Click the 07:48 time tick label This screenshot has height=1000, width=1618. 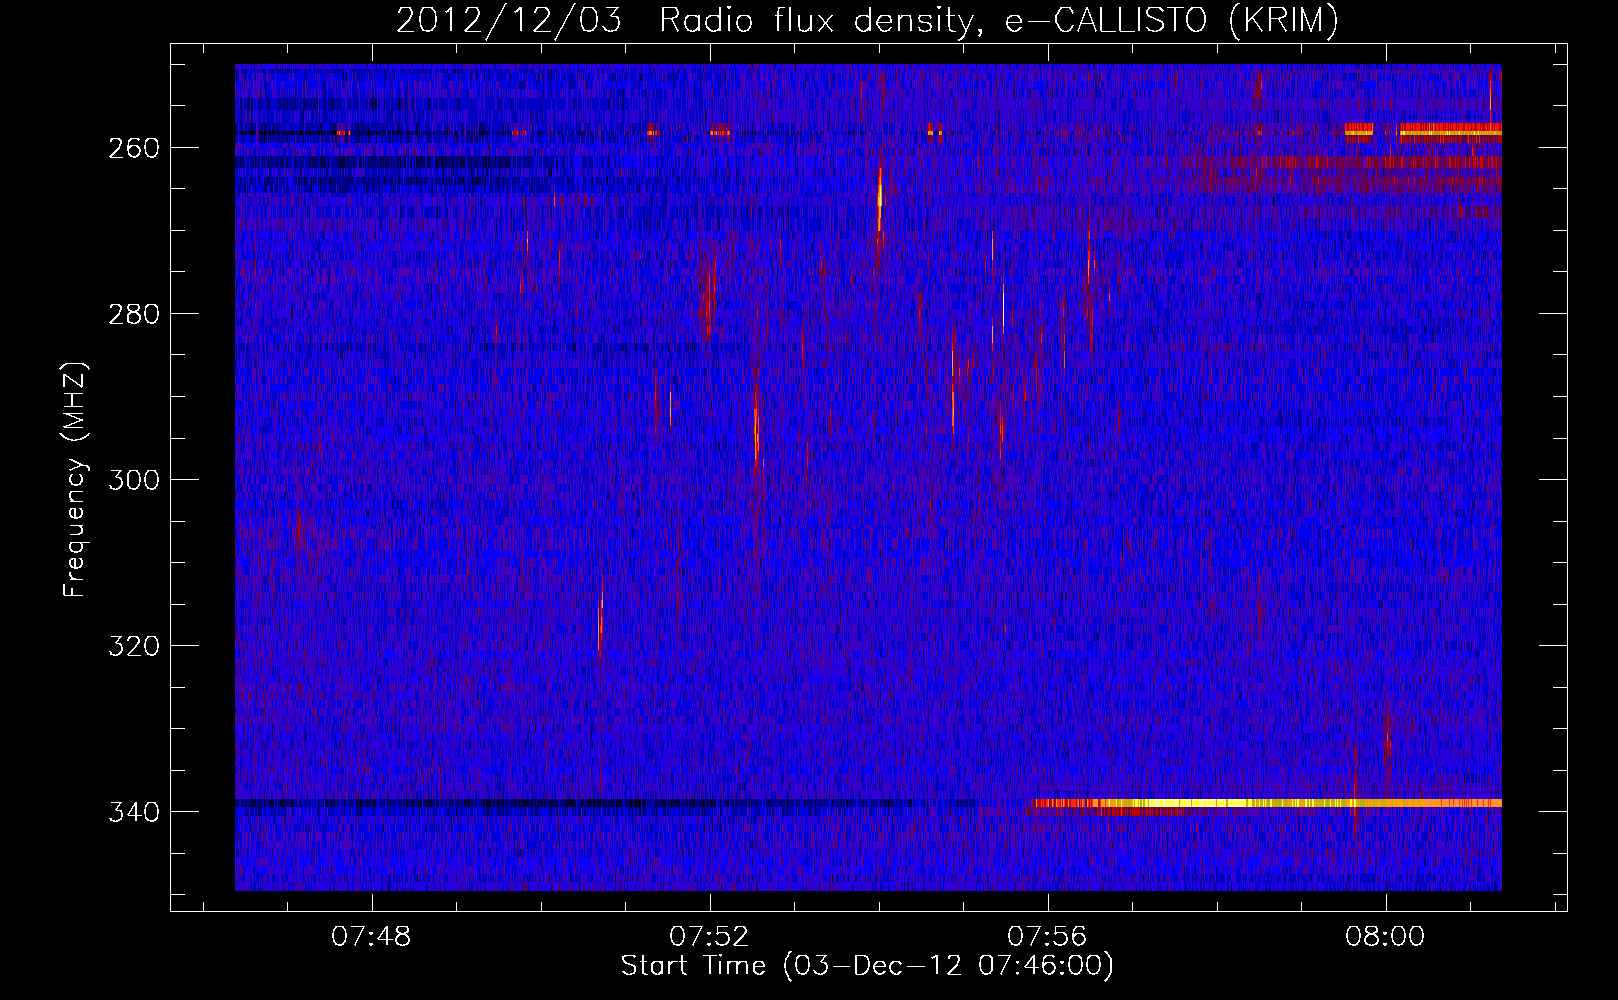point(371,937)
